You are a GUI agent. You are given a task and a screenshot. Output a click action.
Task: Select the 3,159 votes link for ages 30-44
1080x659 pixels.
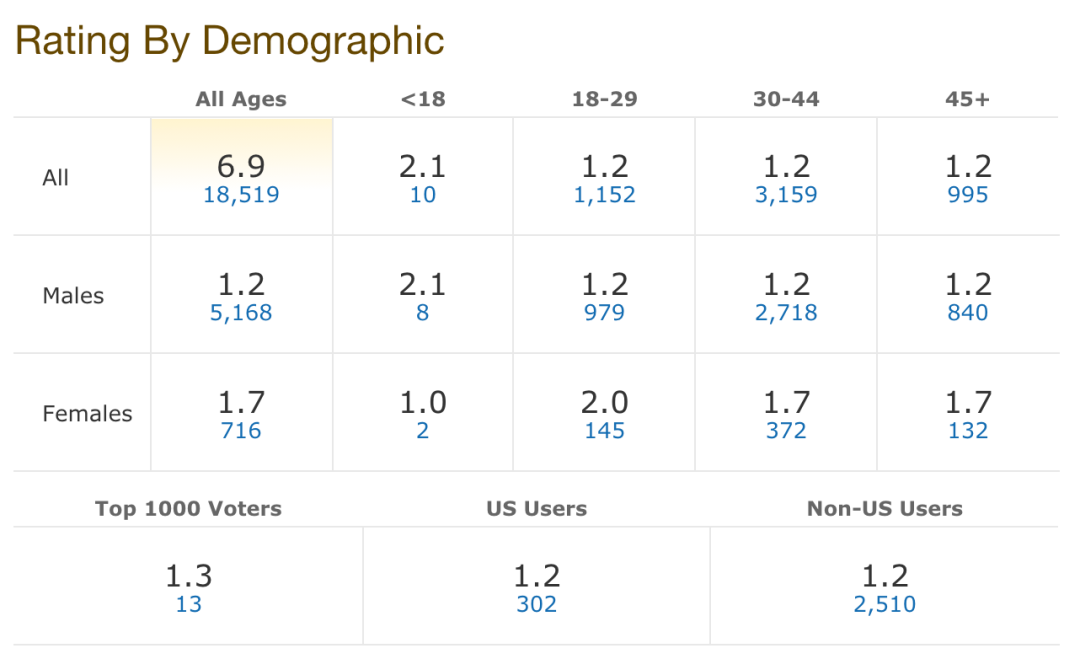[786, 195]
